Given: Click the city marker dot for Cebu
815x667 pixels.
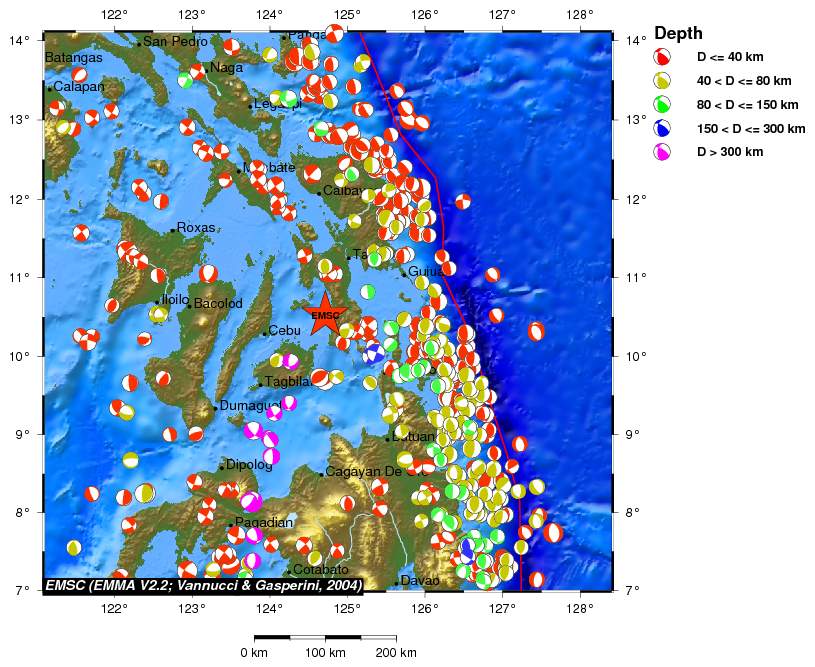Looking at the screenshot, I should coord(265,334).
